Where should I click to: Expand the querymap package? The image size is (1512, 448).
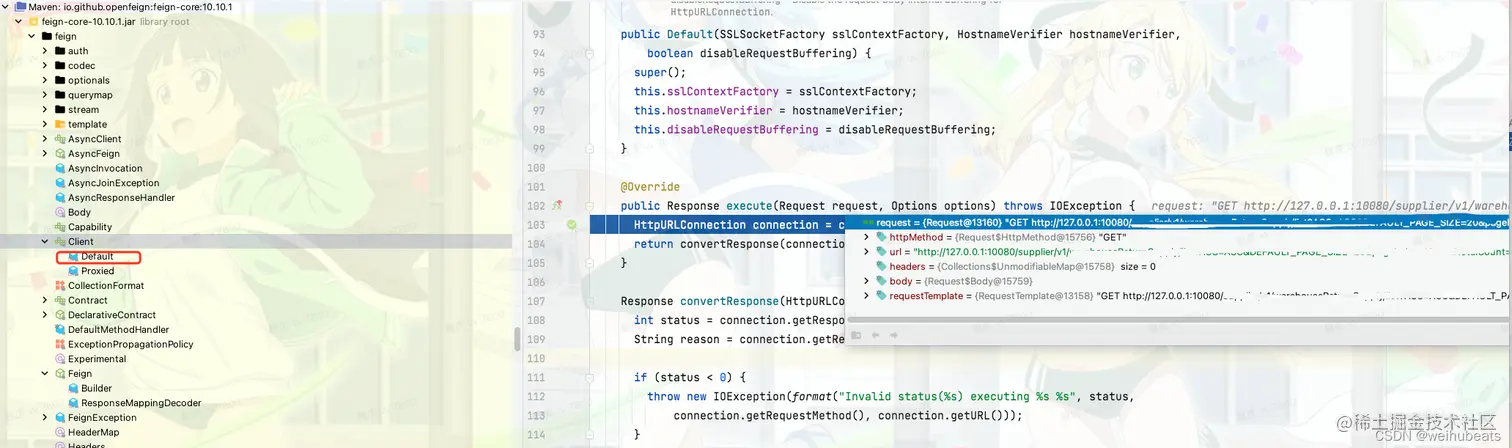(x=45, y=95)
